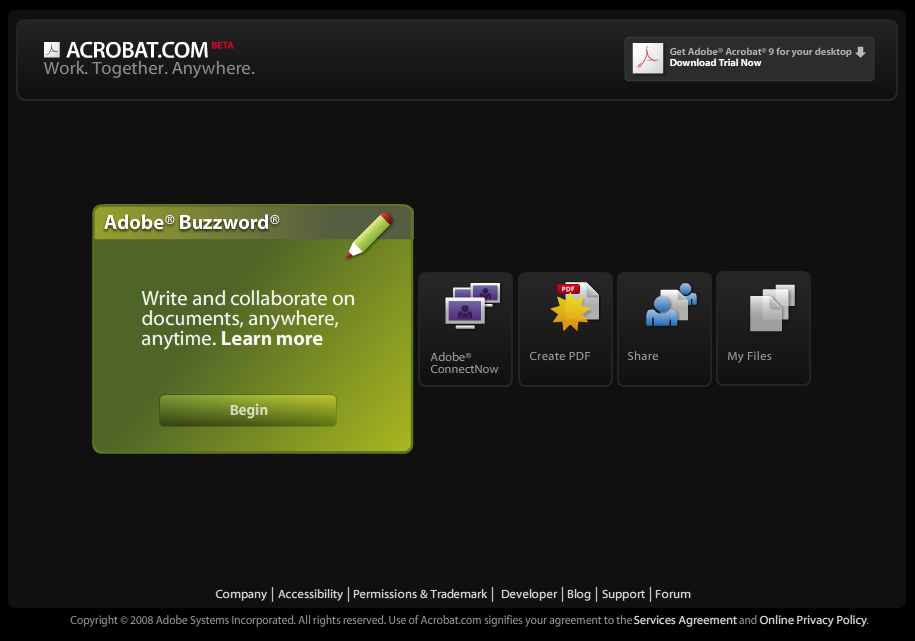Click the Create PDF label text
Image resolution: width=915 pixels, height=641 pixels.
(x=560, y=356)
